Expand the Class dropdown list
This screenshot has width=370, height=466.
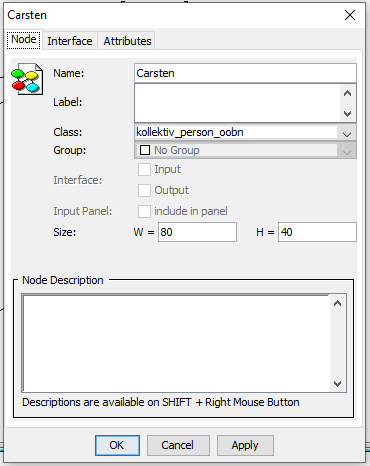click(347, 133)
